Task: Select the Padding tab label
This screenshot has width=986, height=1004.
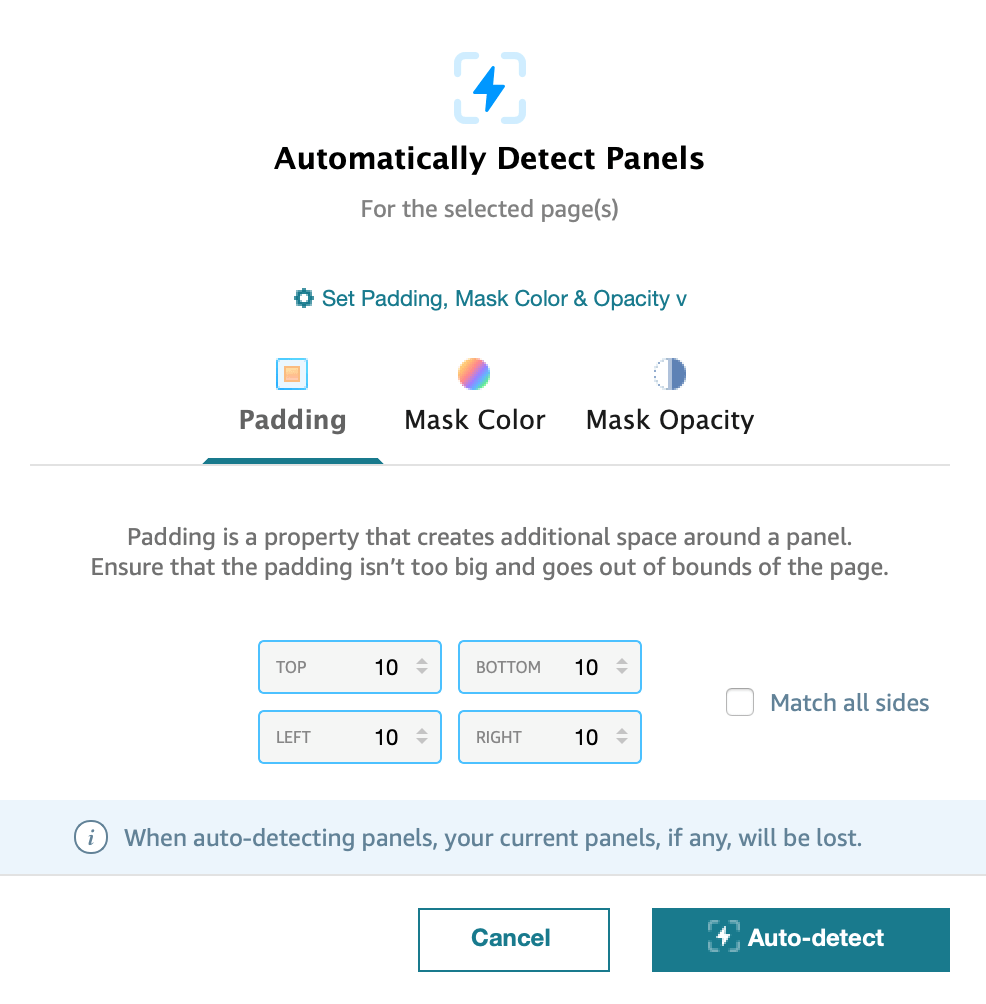Action: 293,420
